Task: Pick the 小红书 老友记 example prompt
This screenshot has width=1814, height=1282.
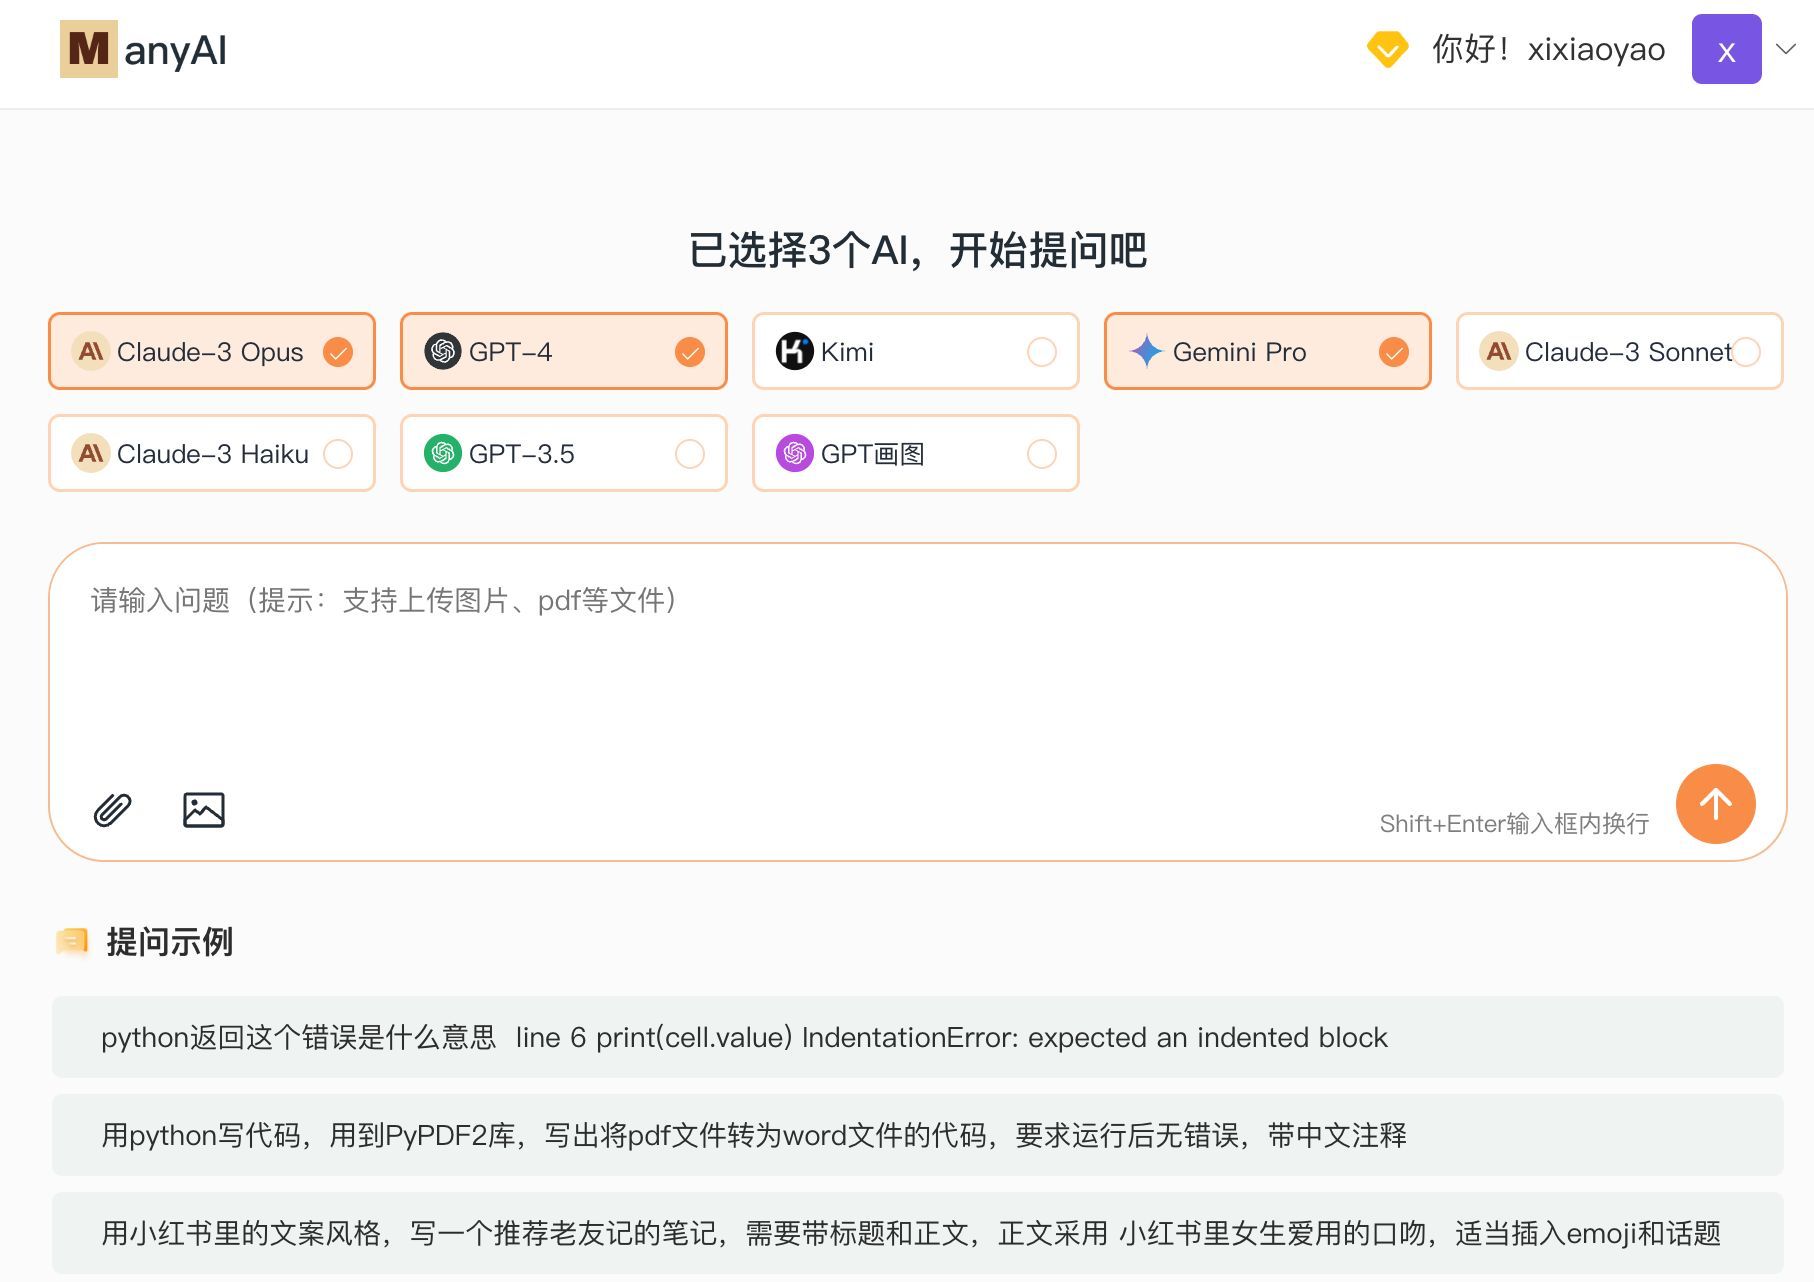Action: (x=917, y=1233)
